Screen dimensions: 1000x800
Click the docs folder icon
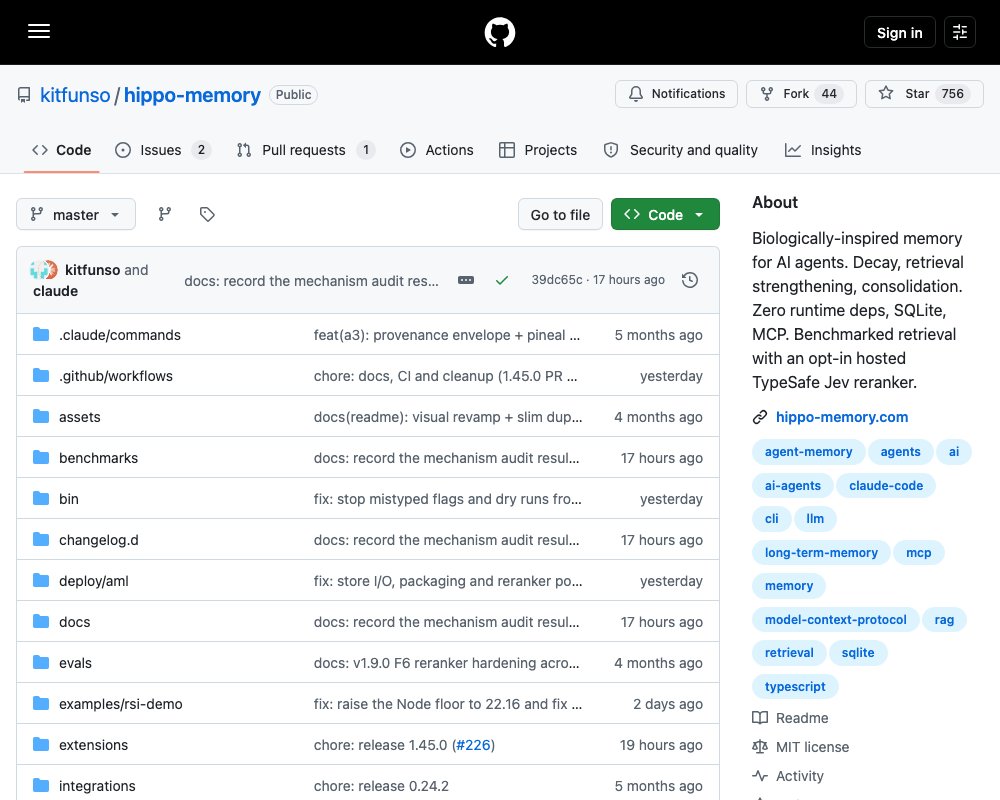tap(41, 621)
